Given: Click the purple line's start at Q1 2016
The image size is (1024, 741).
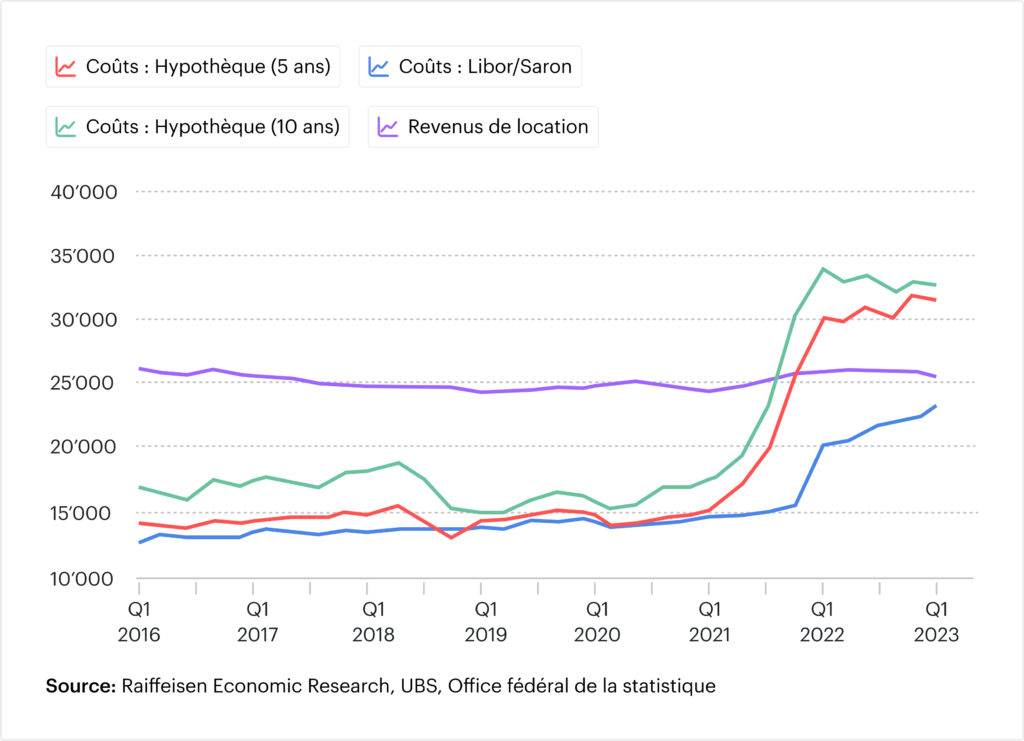Looking at the screenshot, I should click(140, 369).
